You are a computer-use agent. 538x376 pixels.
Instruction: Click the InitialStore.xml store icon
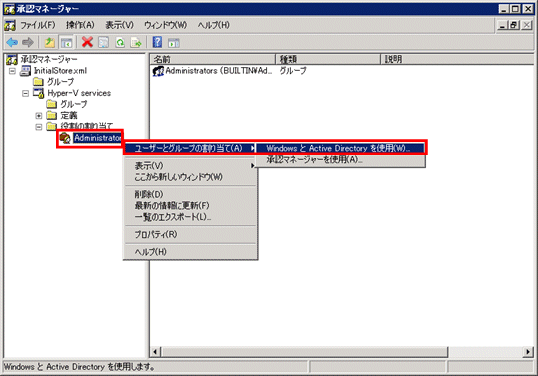click(x=25, y=71)
